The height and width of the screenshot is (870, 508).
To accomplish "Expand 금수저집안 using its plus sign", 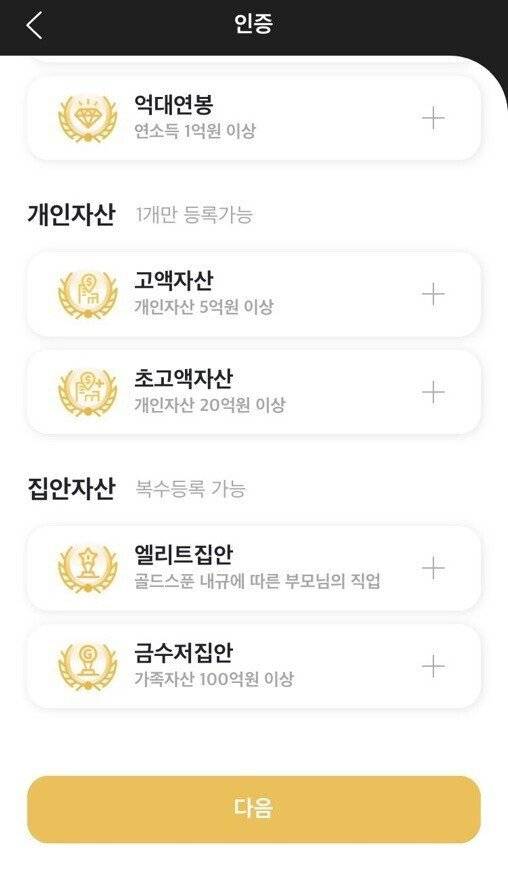I will pos(433,666).
